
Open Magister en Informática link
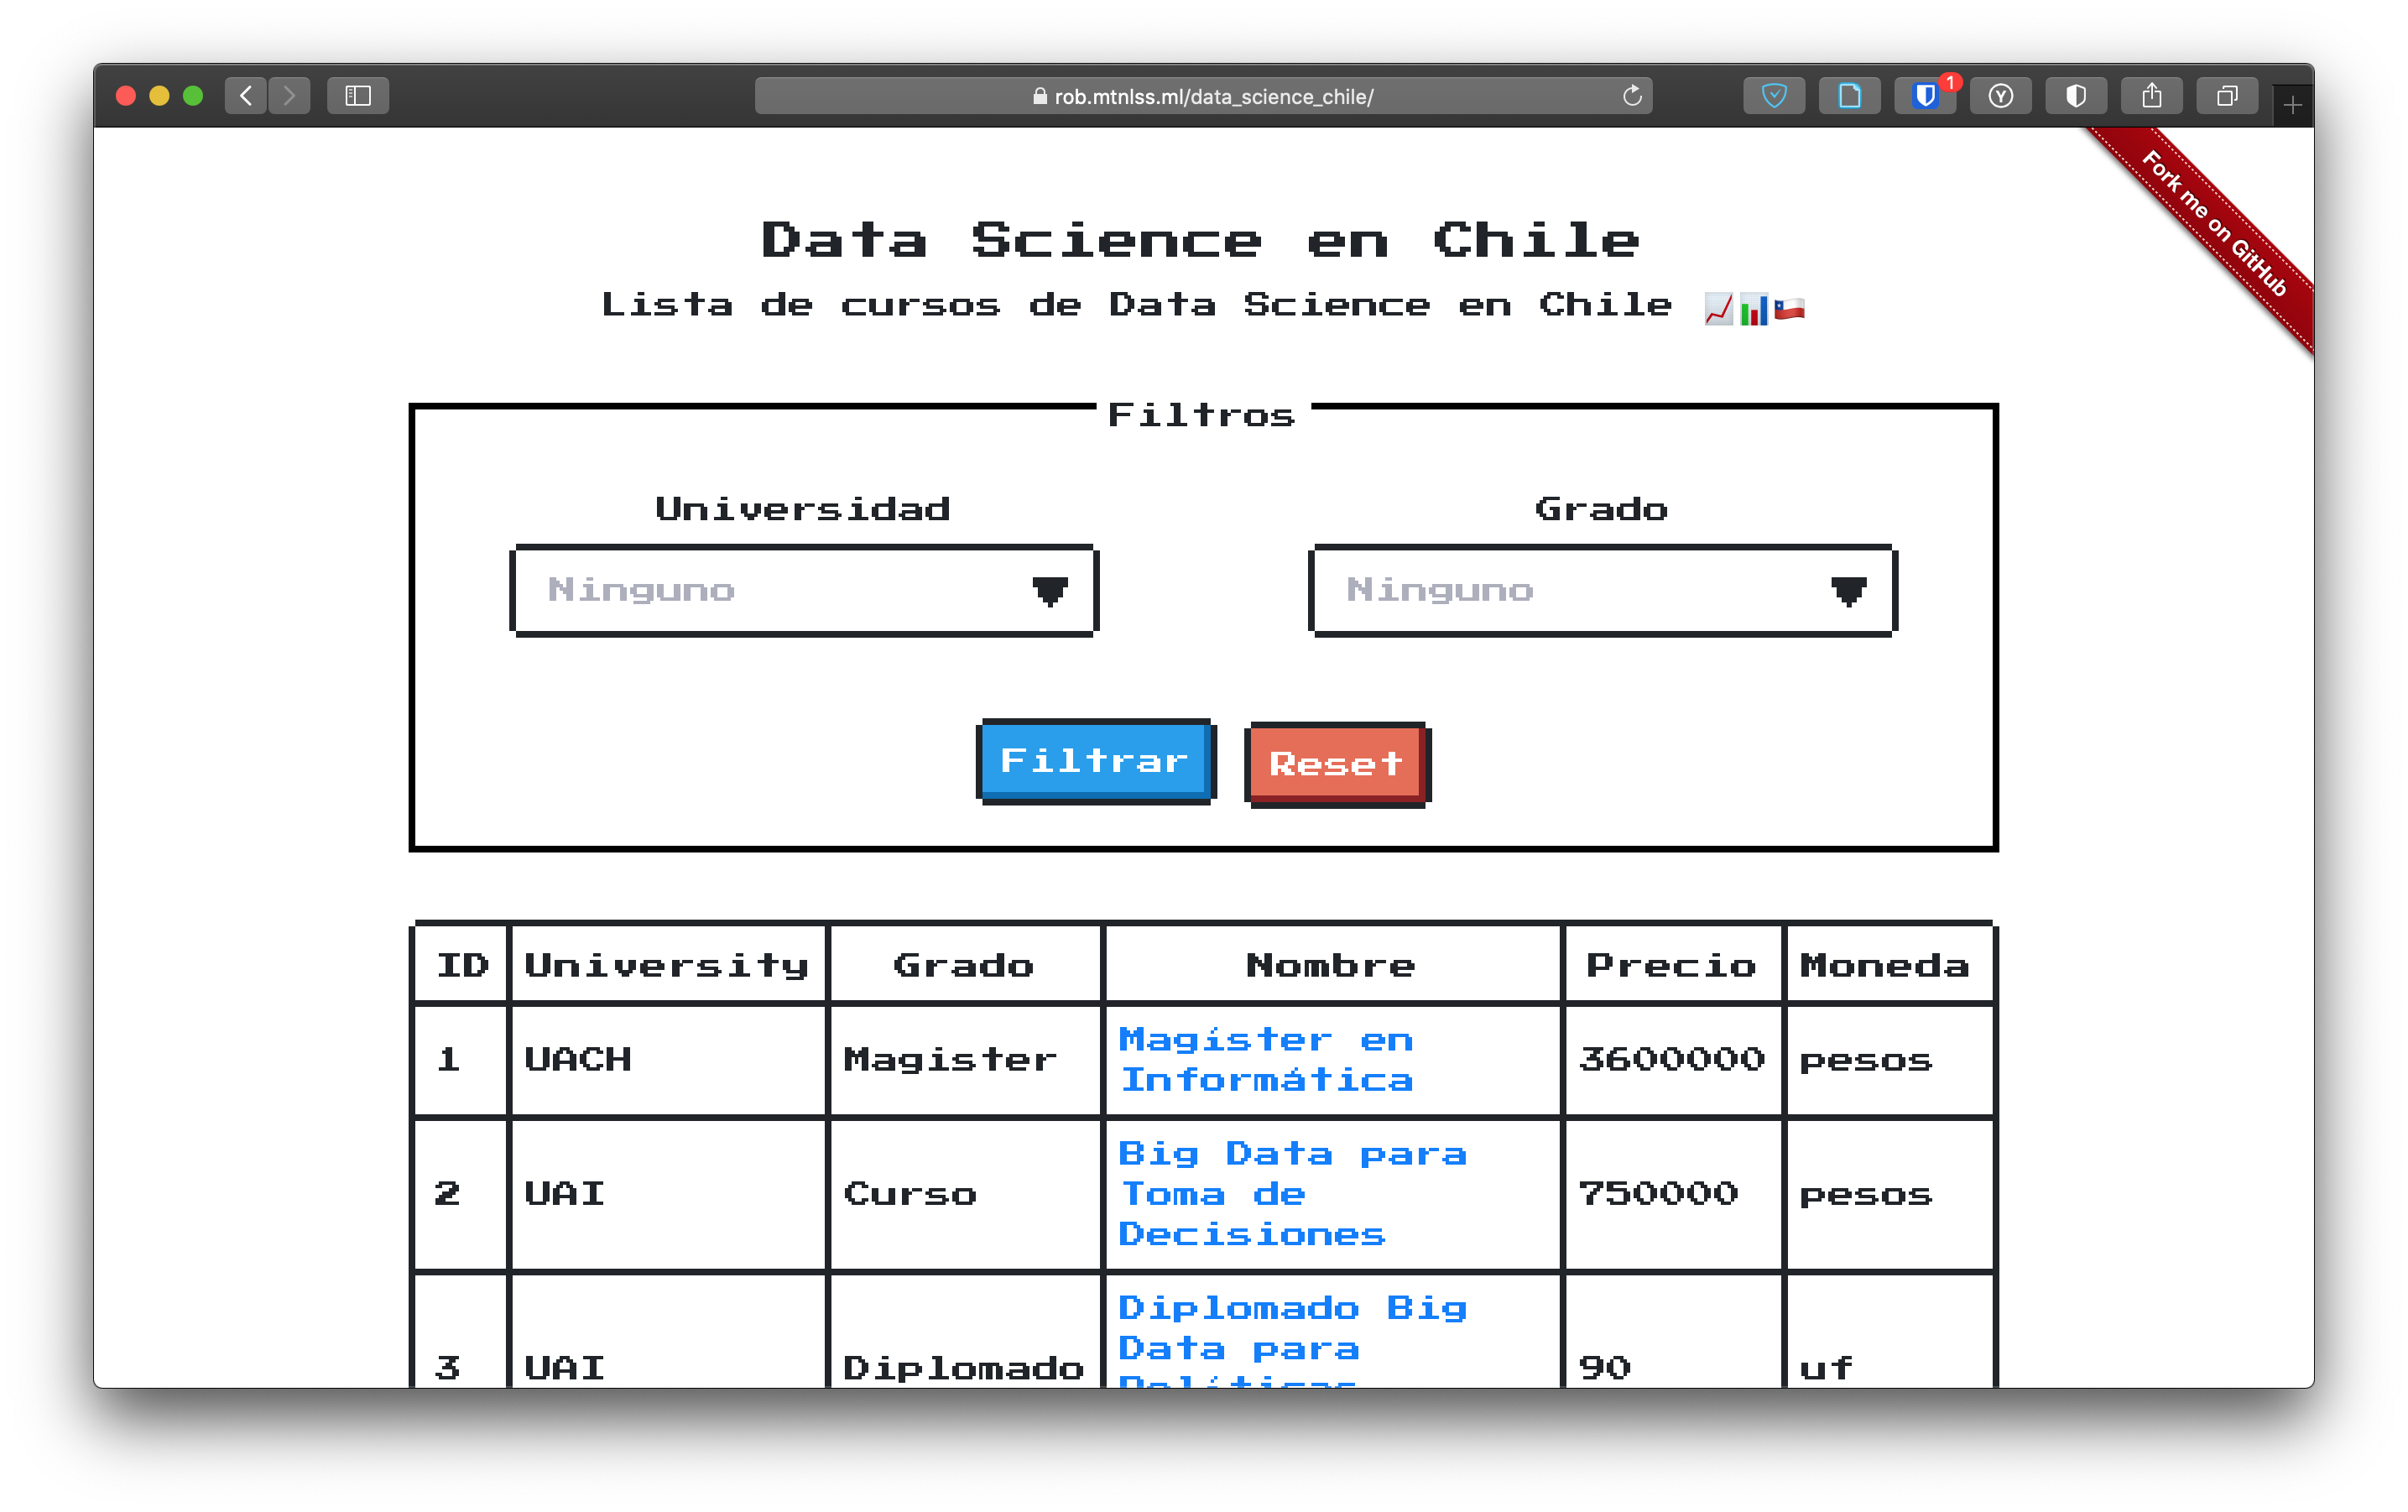pos(1266,1060)
